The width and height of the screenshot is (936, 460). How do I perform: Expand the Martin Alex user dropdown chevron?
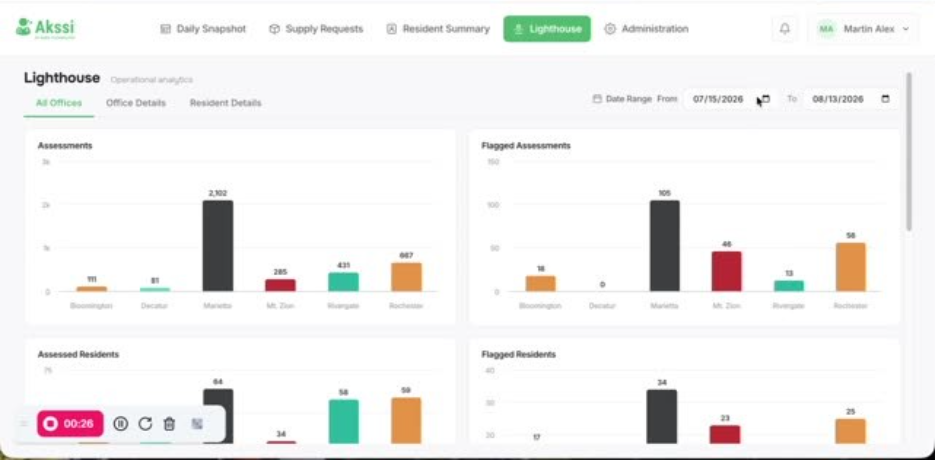point(906,29)
